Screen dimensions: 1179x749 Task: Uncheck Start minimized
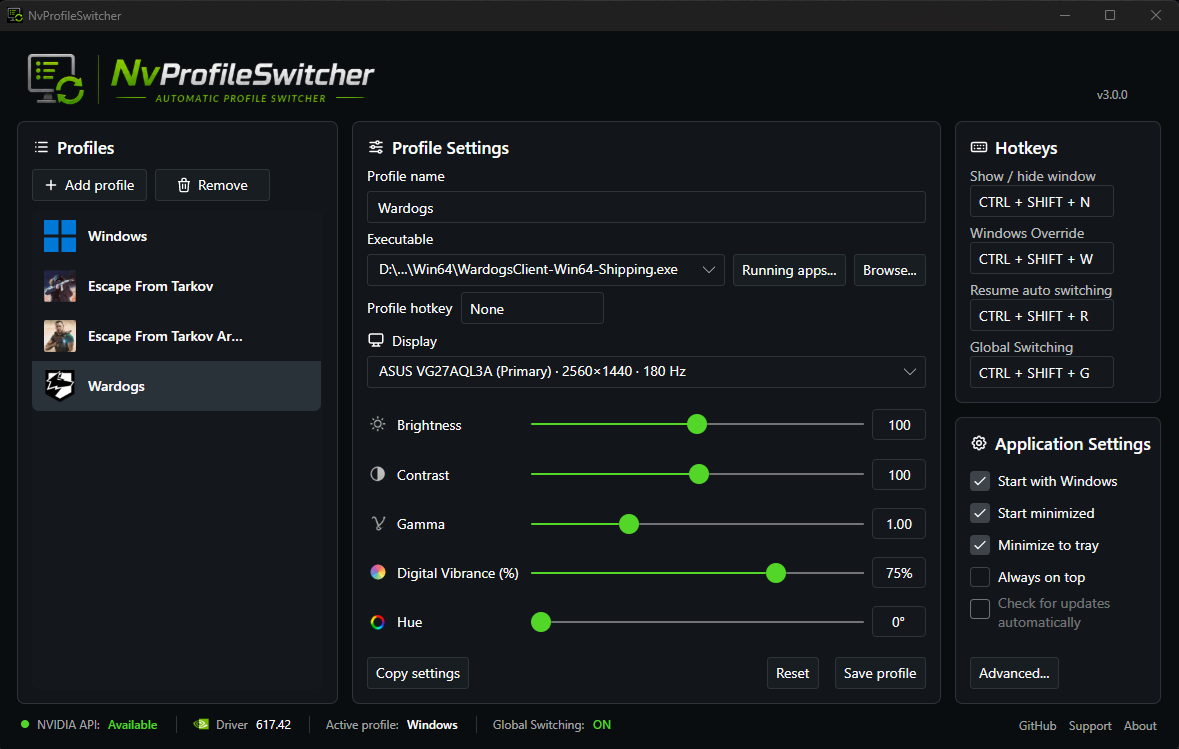pyautogui.click(x=980, y=514)
